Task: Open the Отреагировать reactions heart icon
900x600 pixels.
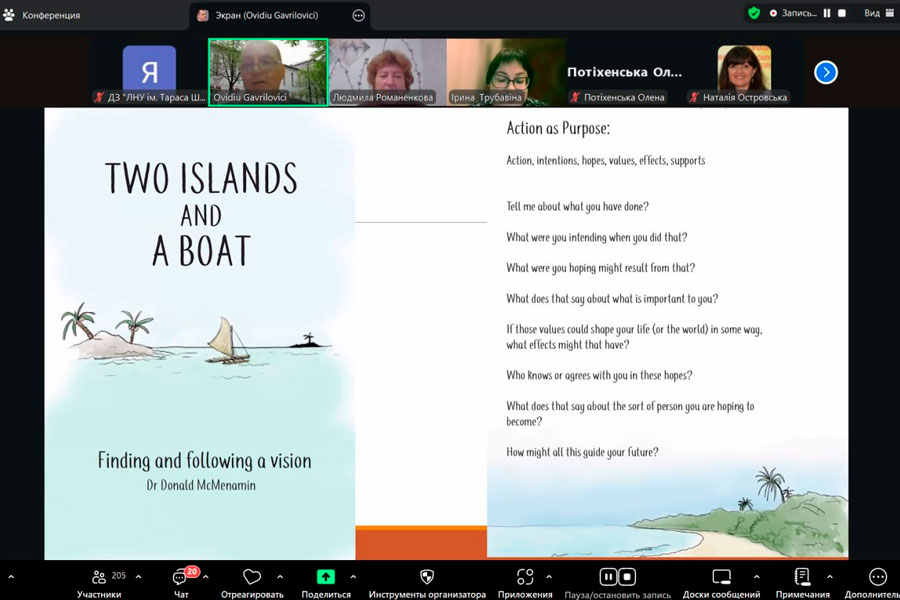Action: [252, 576]
